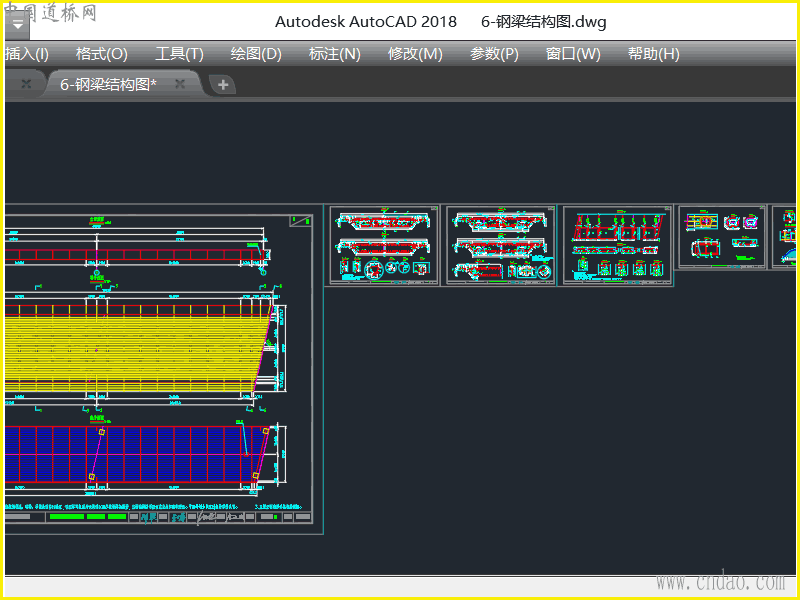Open the 帮助(H) help menu
Screen dimensions: 800x600
tap(653, 54)
